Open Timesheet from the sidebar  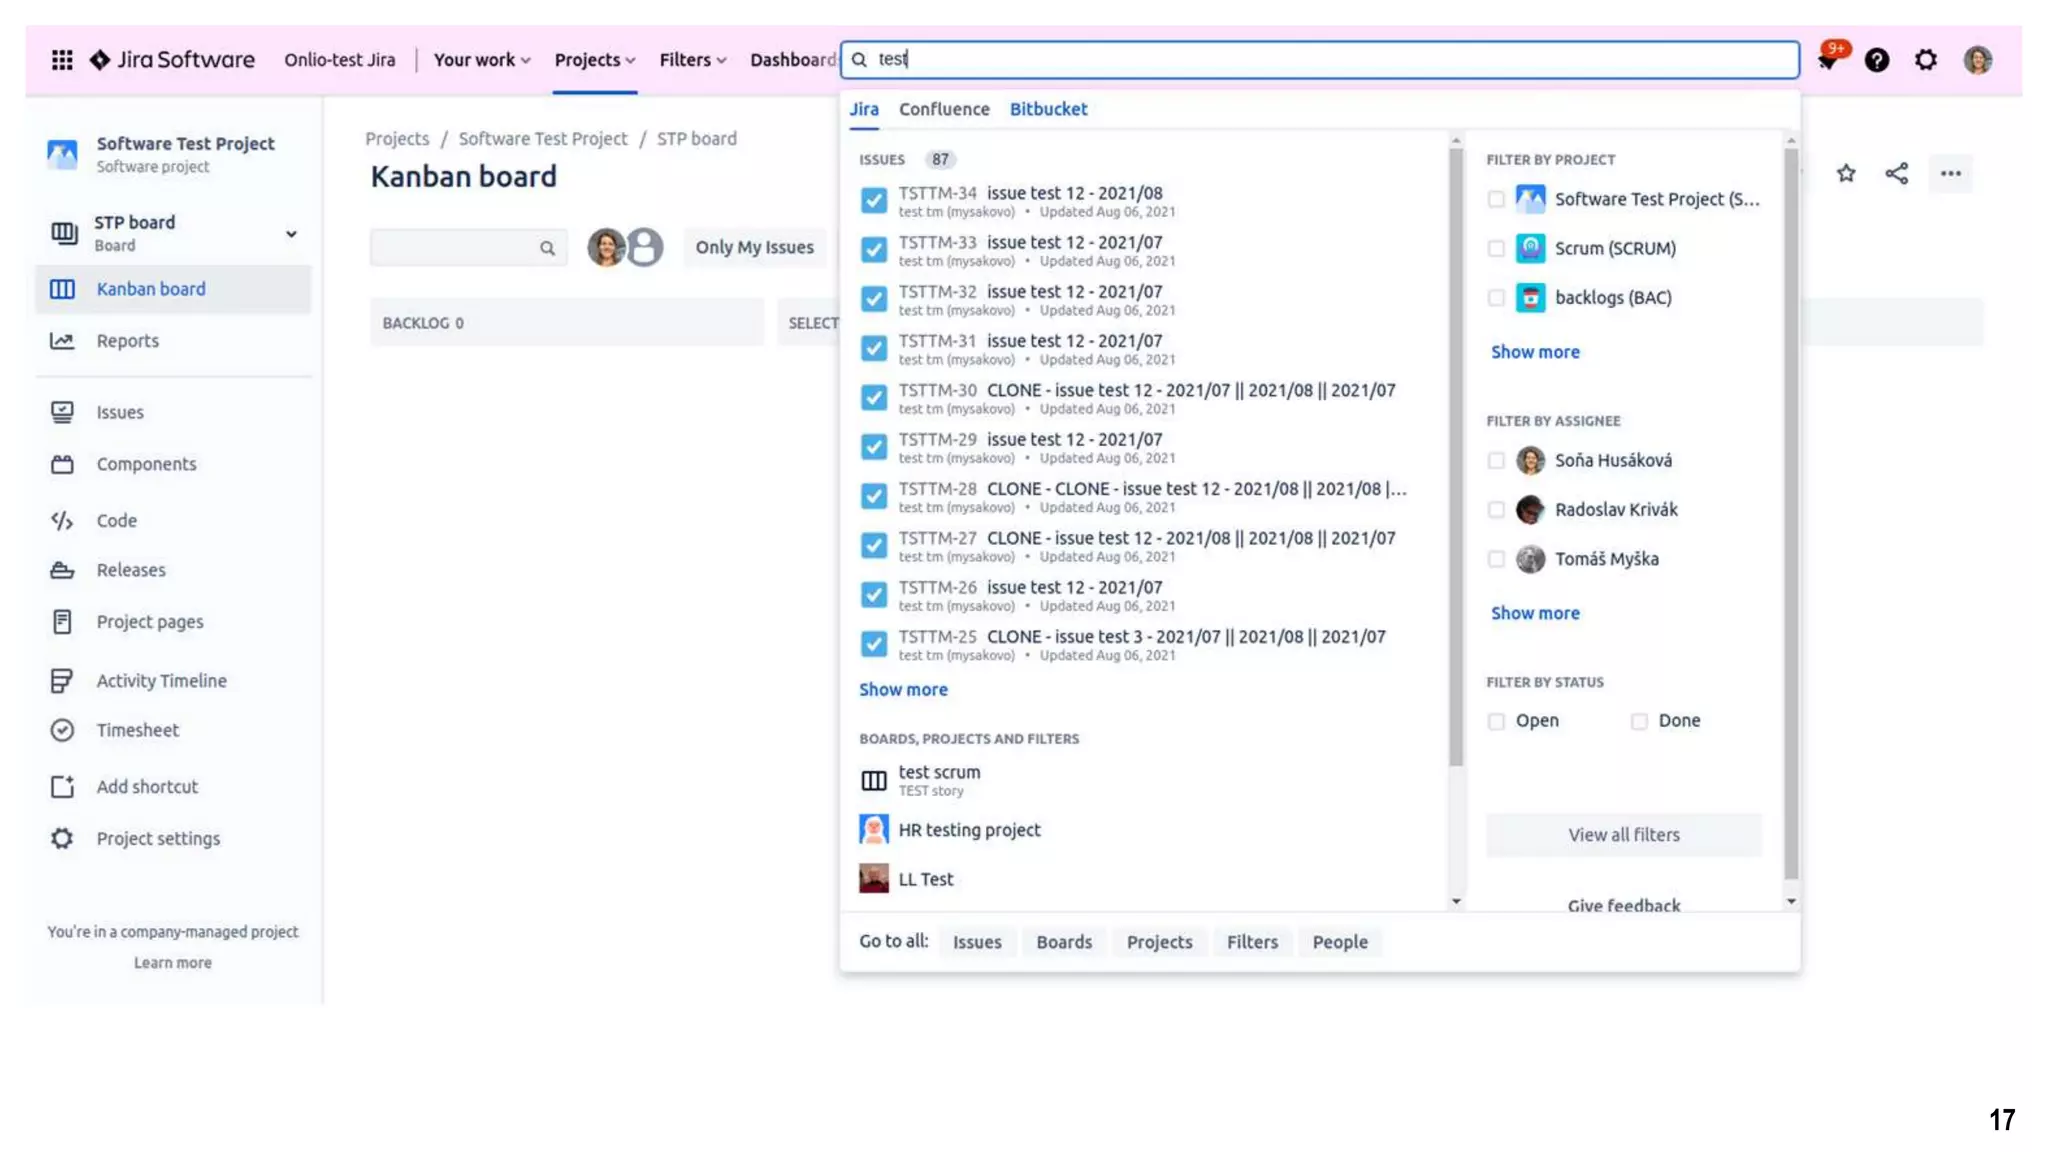[137, 730]
